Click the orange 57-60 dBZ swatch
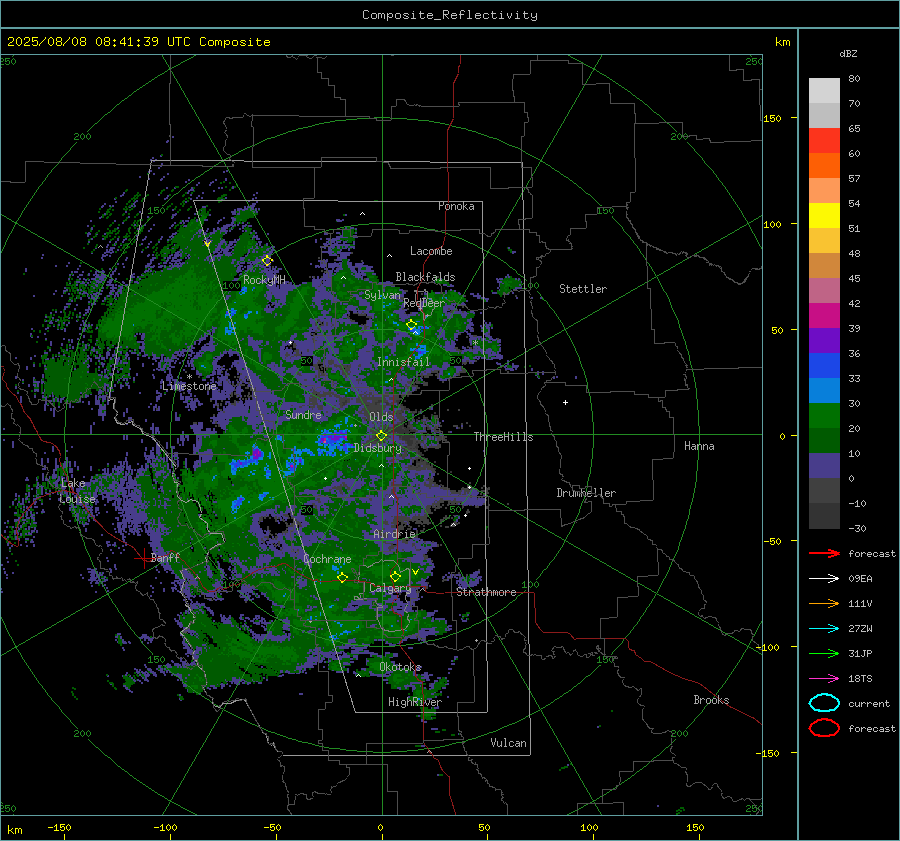 pyautogui.click(x=824, y=165)
